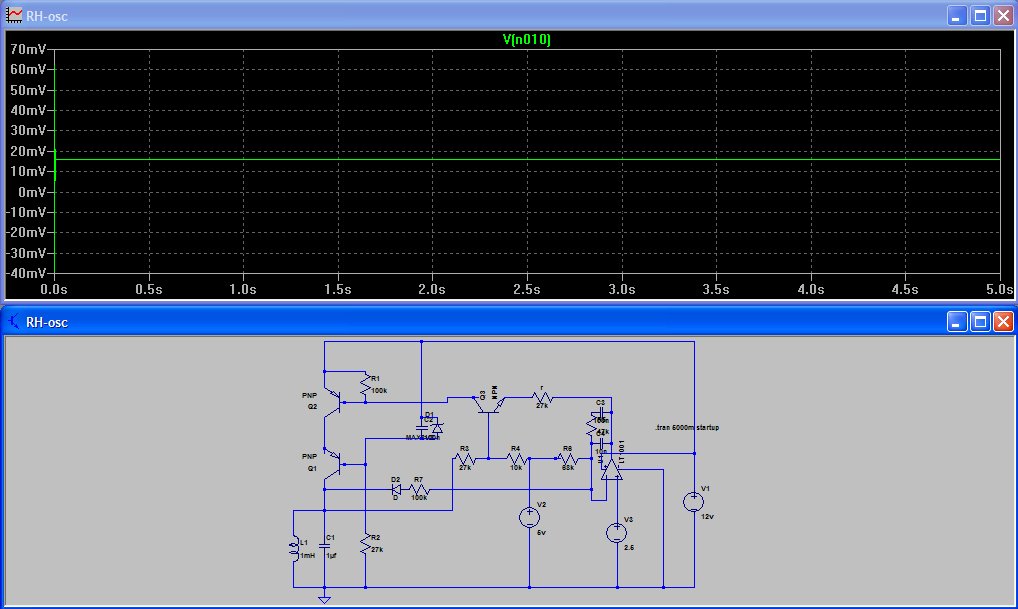Screen dimensions: 1018x609
Task: Click the 5v value of V2
Action: 541,532
